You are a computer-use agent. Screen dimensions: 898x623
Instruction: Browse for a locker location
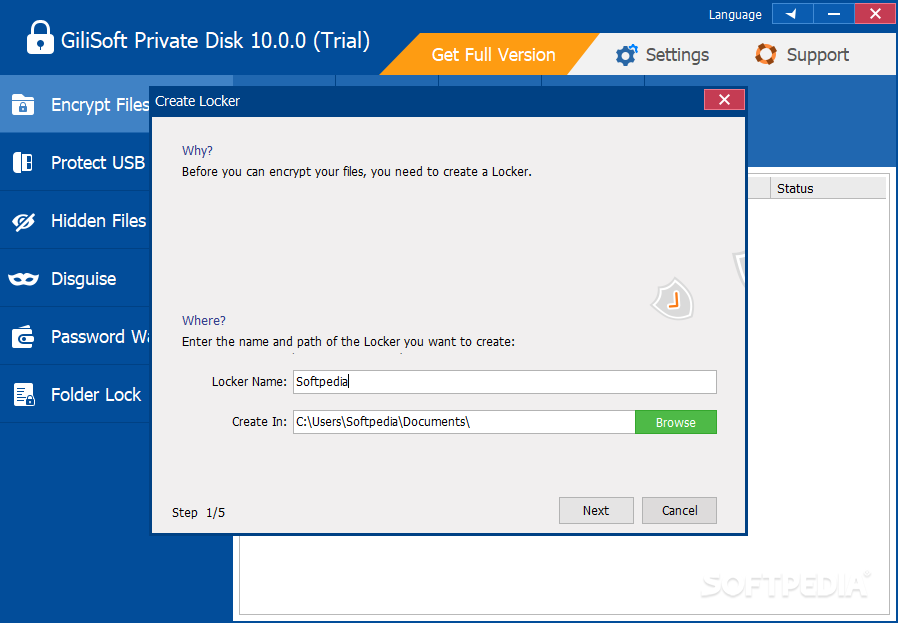click(x=676, y=422)
